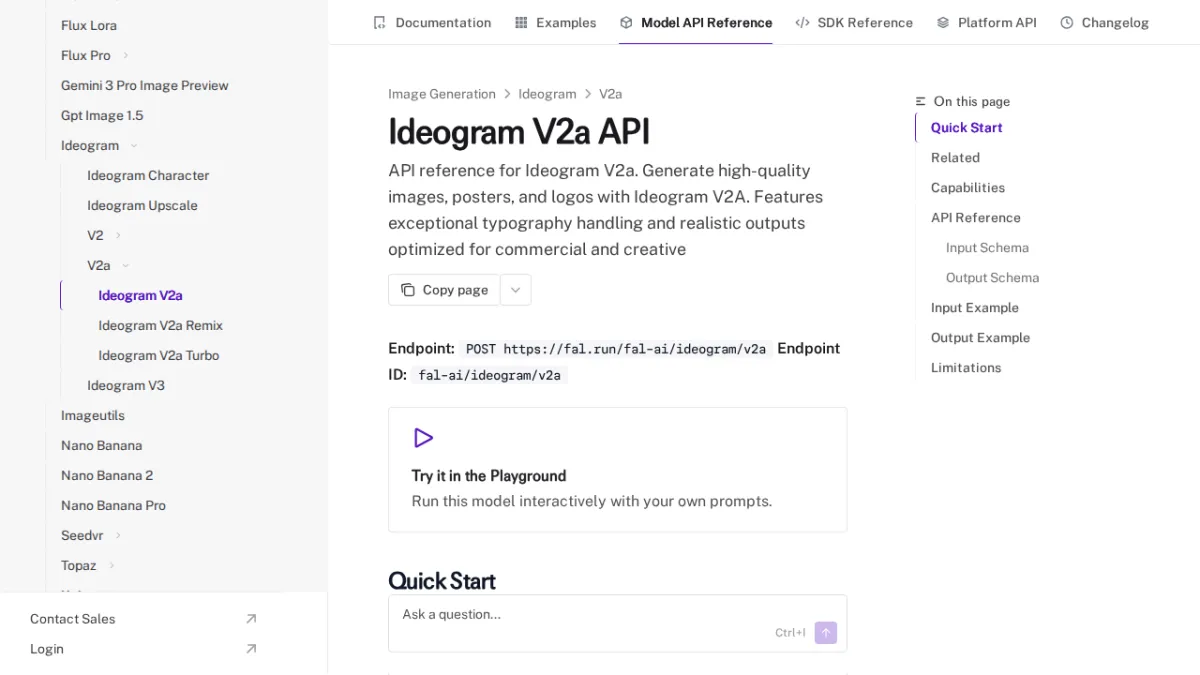The image size is (1200, 675).
Task: Click the fal-ai/ideogram/v2a endpoint ID code
Action: 489,376
